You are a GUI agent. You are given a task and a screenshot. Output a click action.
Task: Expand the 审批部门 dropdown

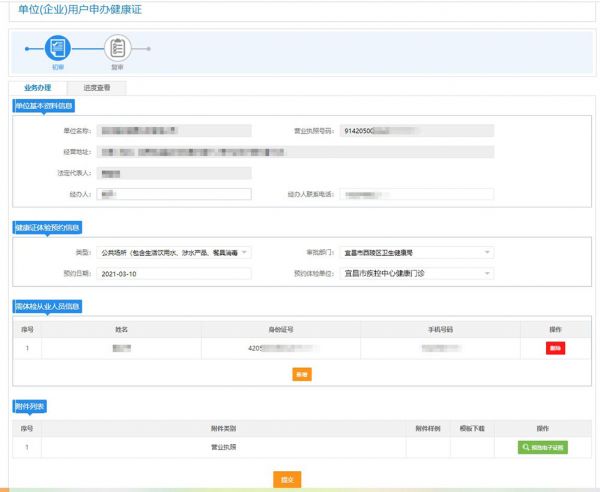pos(416,253)
